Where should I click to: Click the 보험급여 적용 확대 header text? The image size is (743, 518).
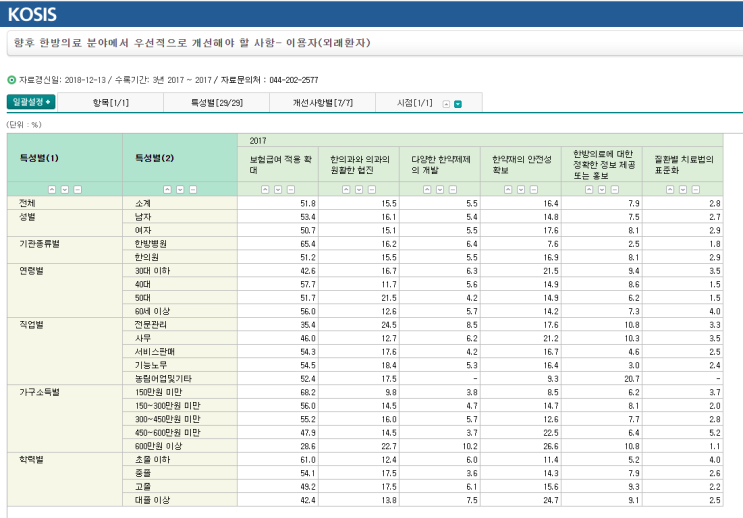(x=280, y=164)
